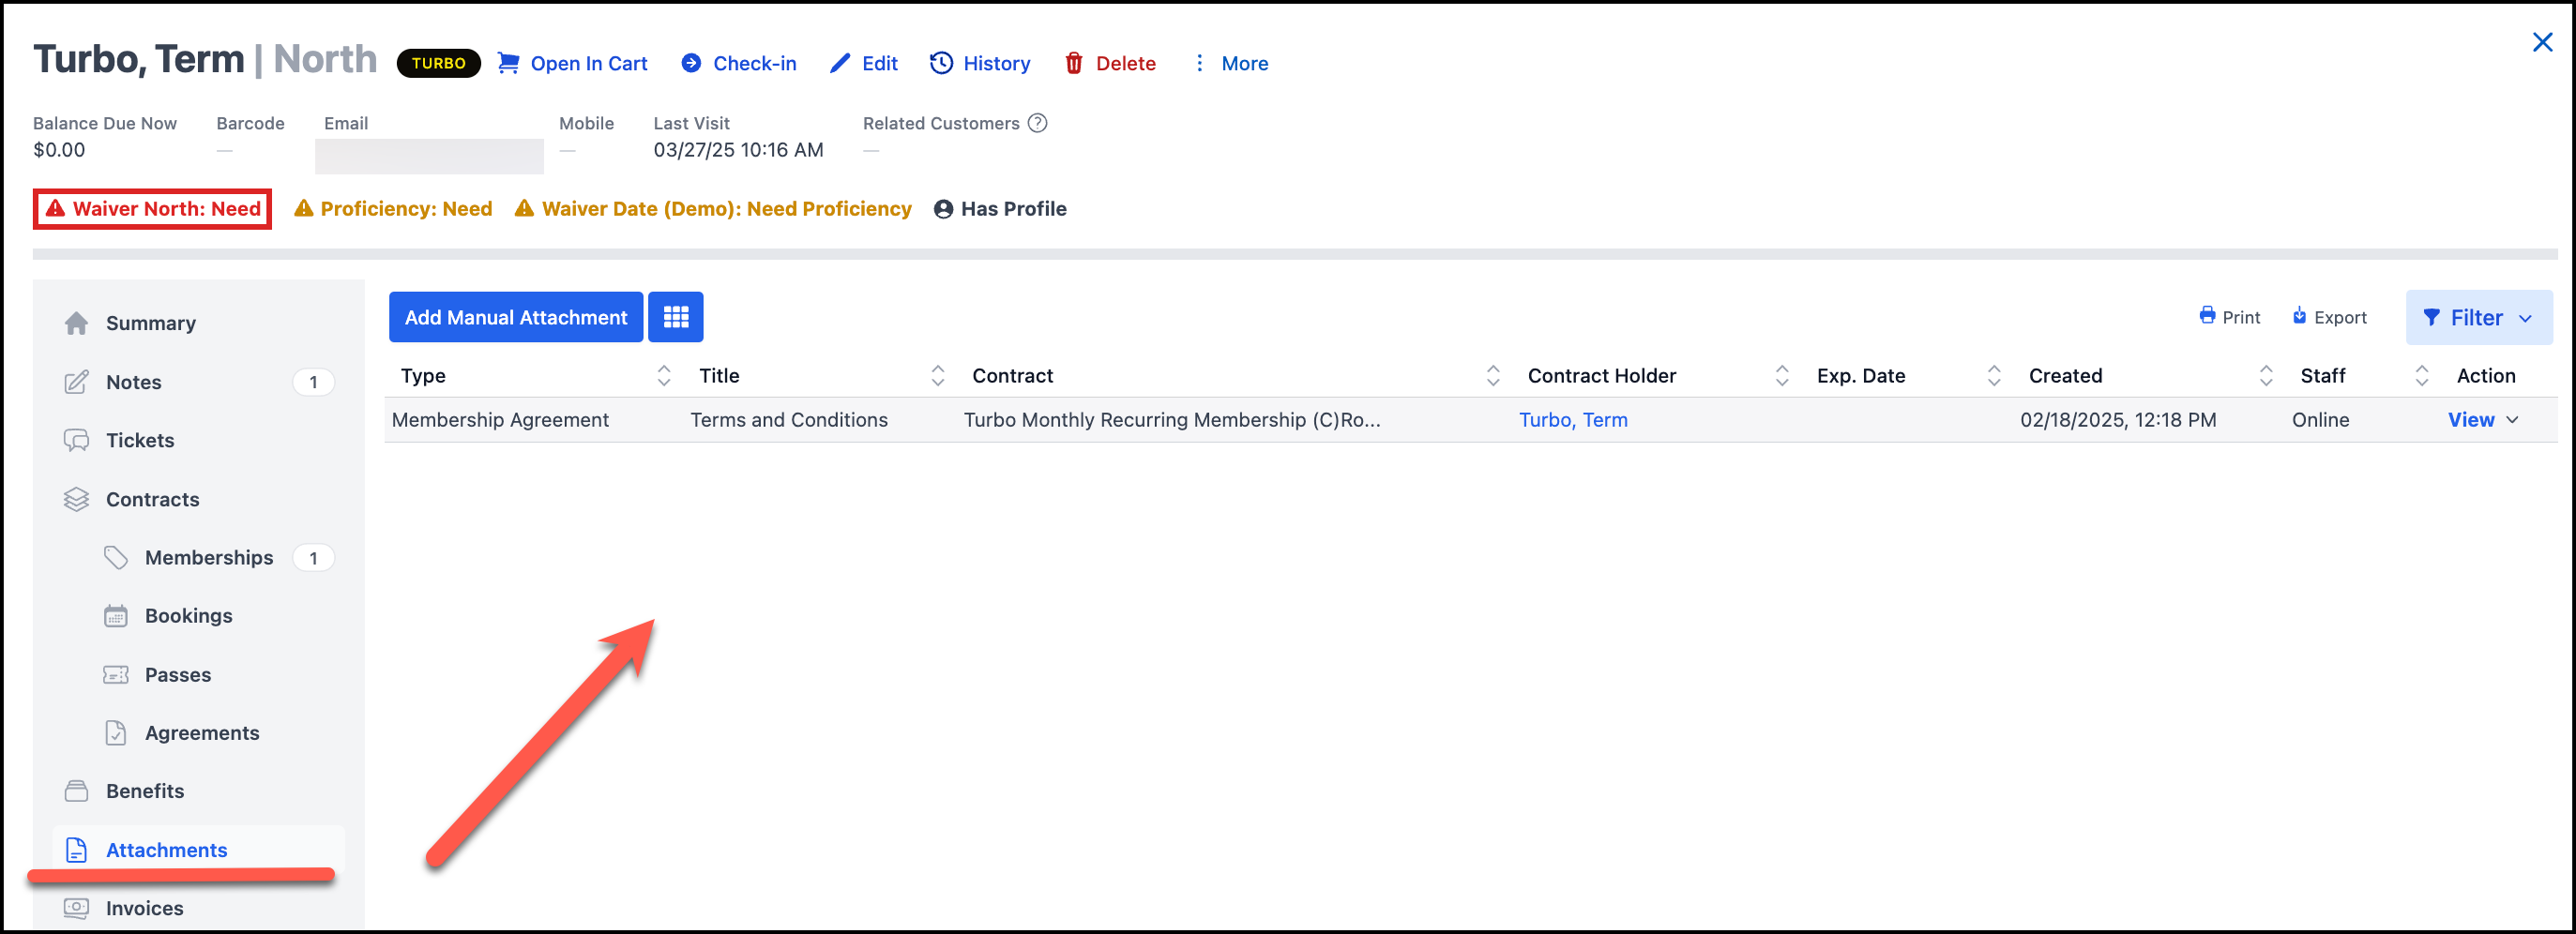Click the Tickets speech bubble icon
The width and height of the screenshot is (2576, 934).
[76, 440]
